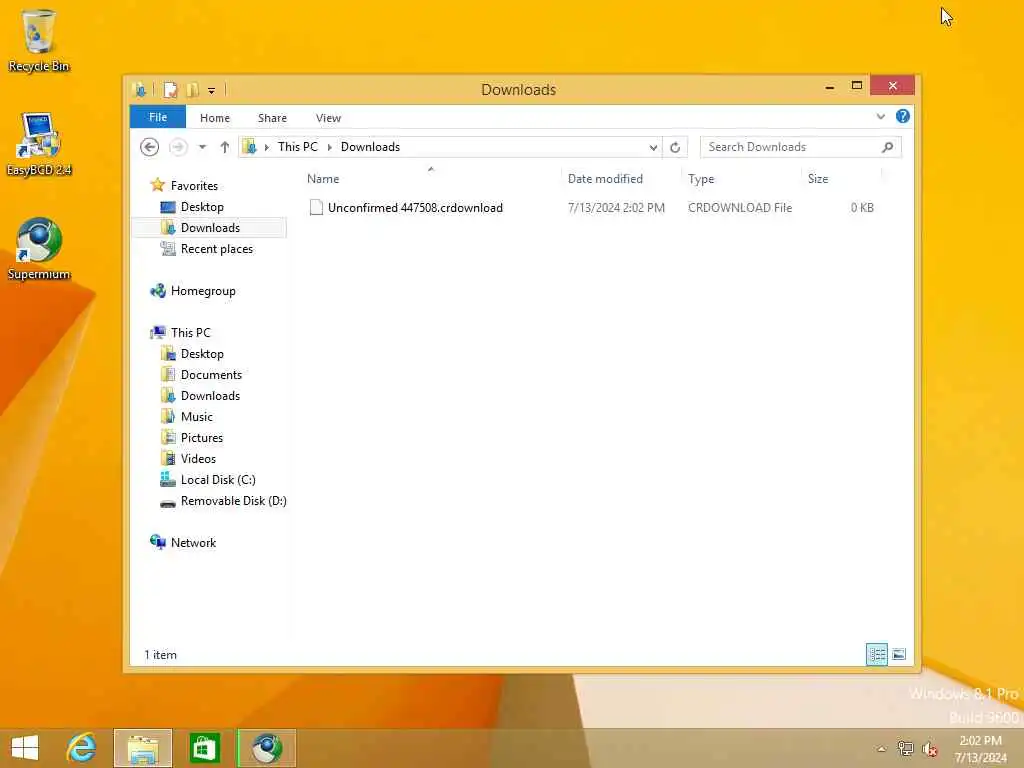Sort by Type column header
This screenshot has height=768, width=1024.
741,178
